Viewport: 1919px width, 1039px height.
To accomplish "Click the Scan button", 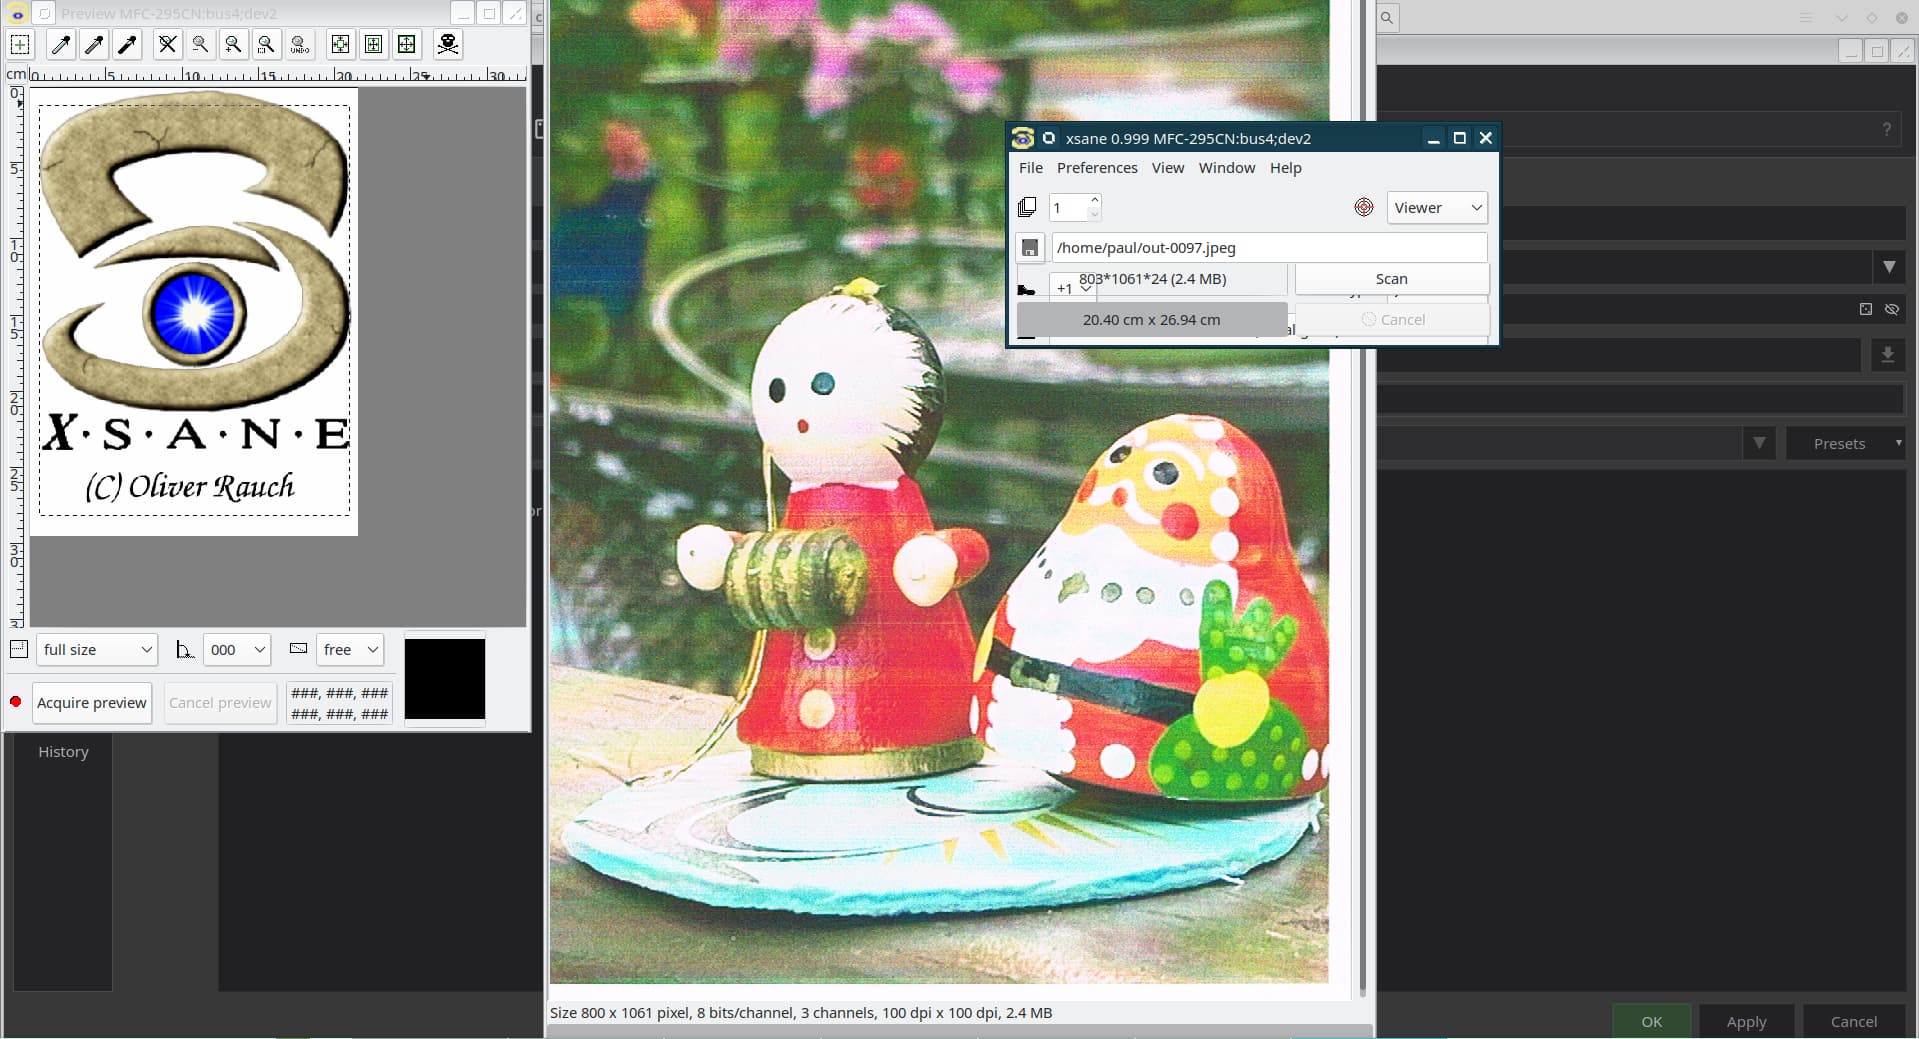I will (x=1391, y=279).
